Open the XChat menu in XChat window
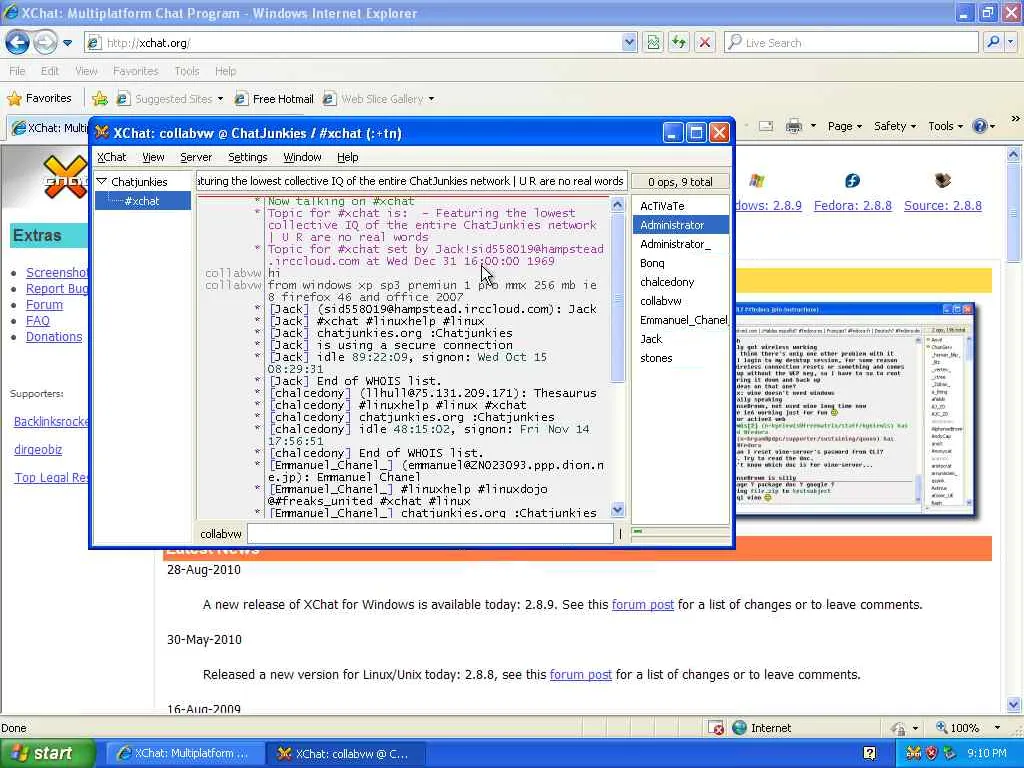The width and height of the screenshot is (1024, 768). coord(112,157)
